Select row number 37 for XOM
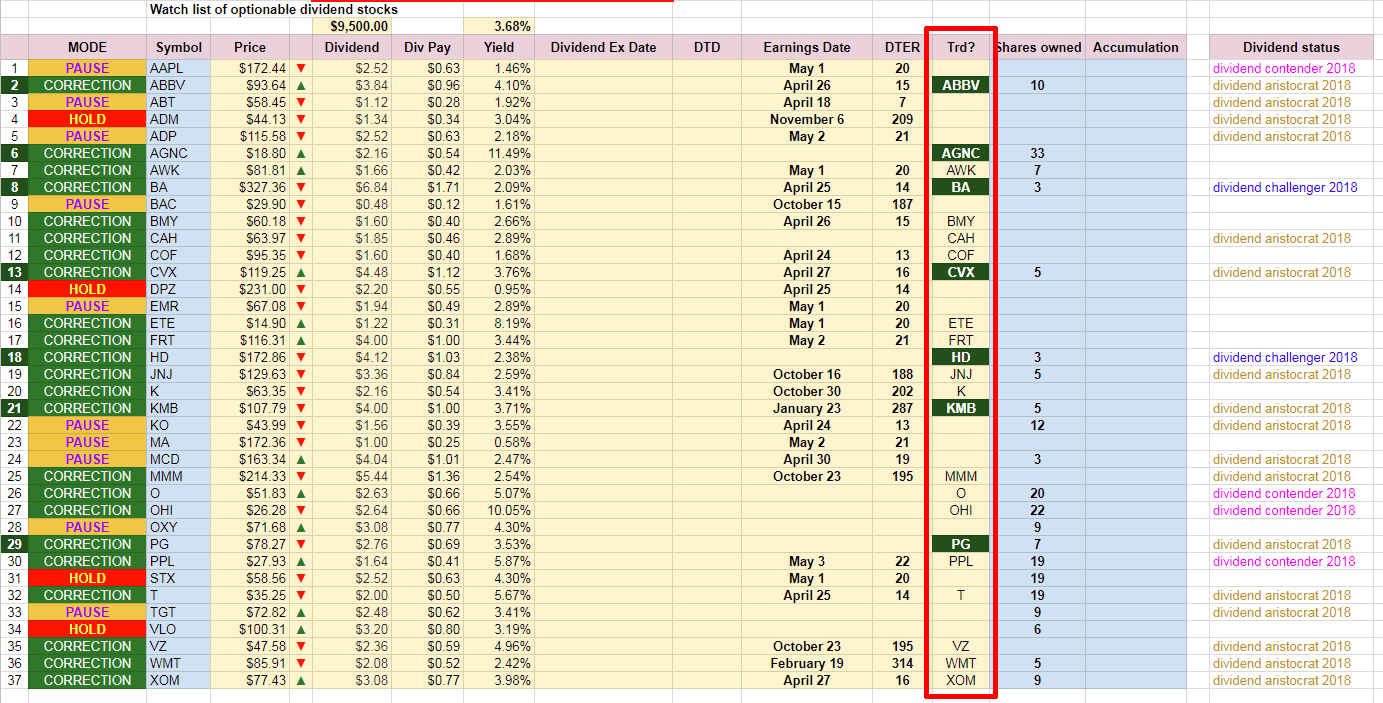 click(x=14, y=680)
